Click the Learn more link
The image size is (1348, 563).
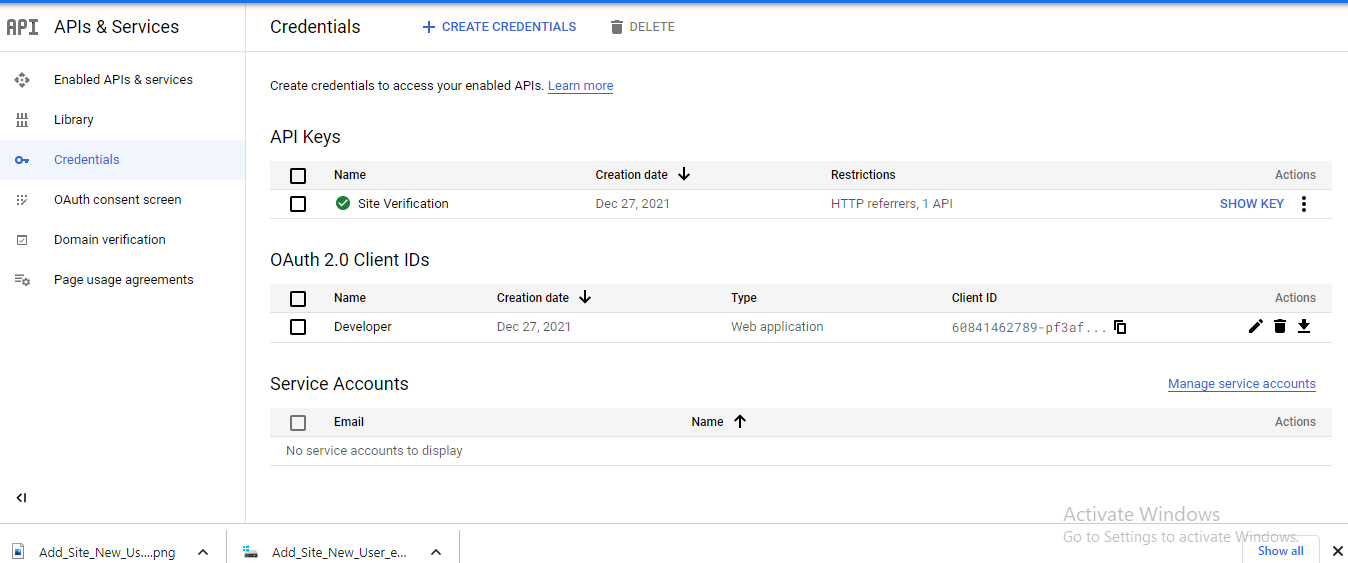[x=580, y=86]
